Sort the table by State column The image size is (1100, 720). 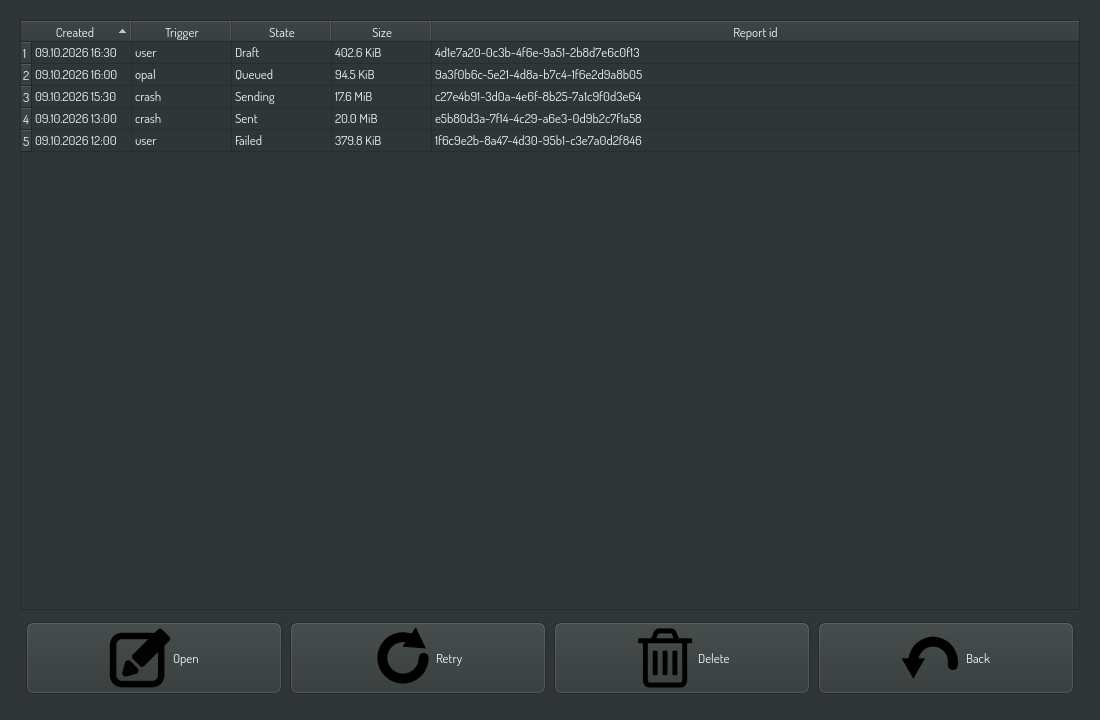pyautogui.click(x=281, y=32)
